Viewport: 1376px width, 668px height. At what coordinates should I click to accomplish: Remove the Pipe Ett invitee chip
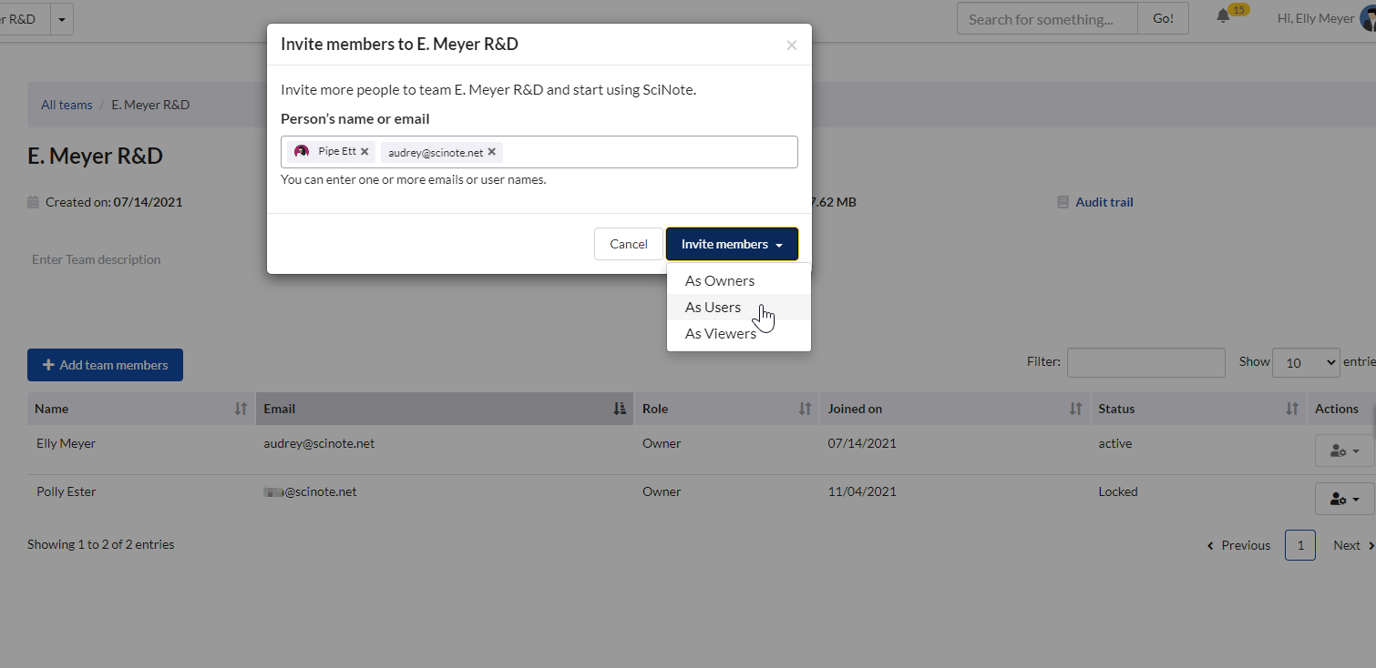point(364,150)
